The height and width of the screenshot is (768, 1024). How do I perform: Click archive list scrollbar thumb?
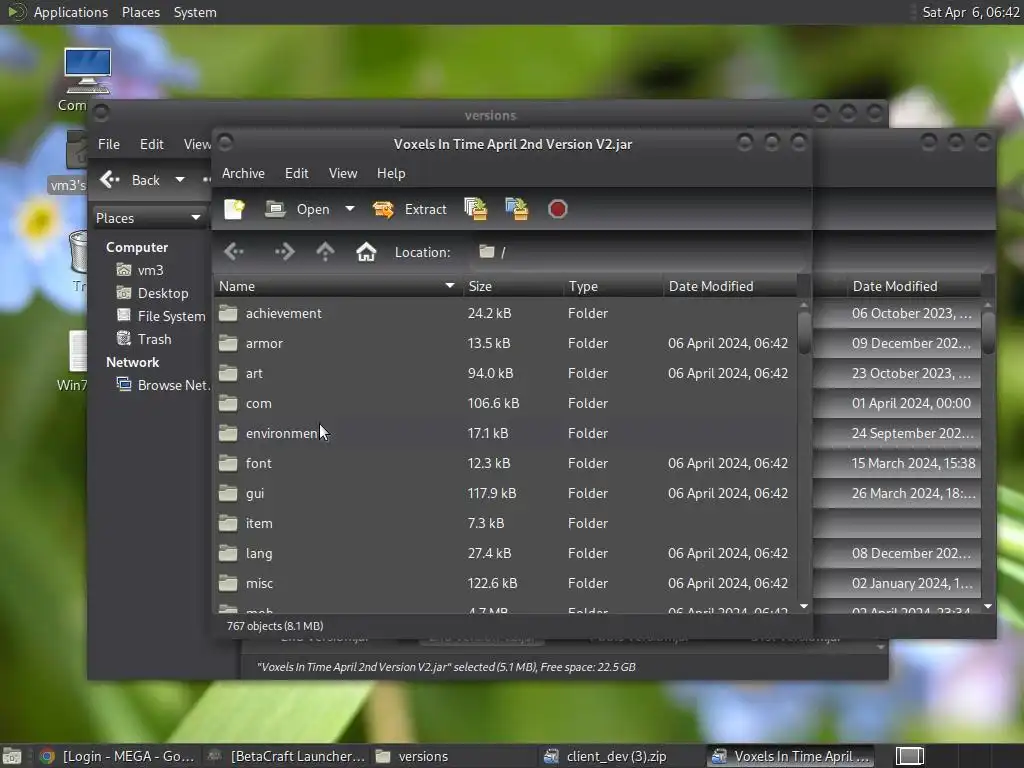(804, 333)
